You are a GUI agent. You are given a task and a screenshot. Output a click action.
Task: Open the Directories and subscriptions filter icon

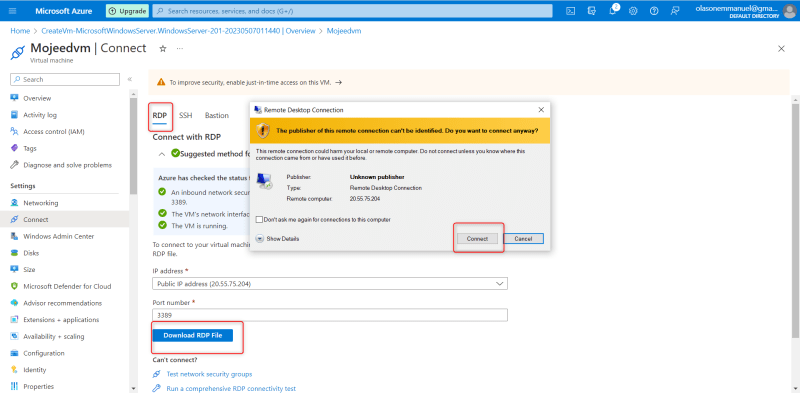pyautogui.click(x=592, y=11)
